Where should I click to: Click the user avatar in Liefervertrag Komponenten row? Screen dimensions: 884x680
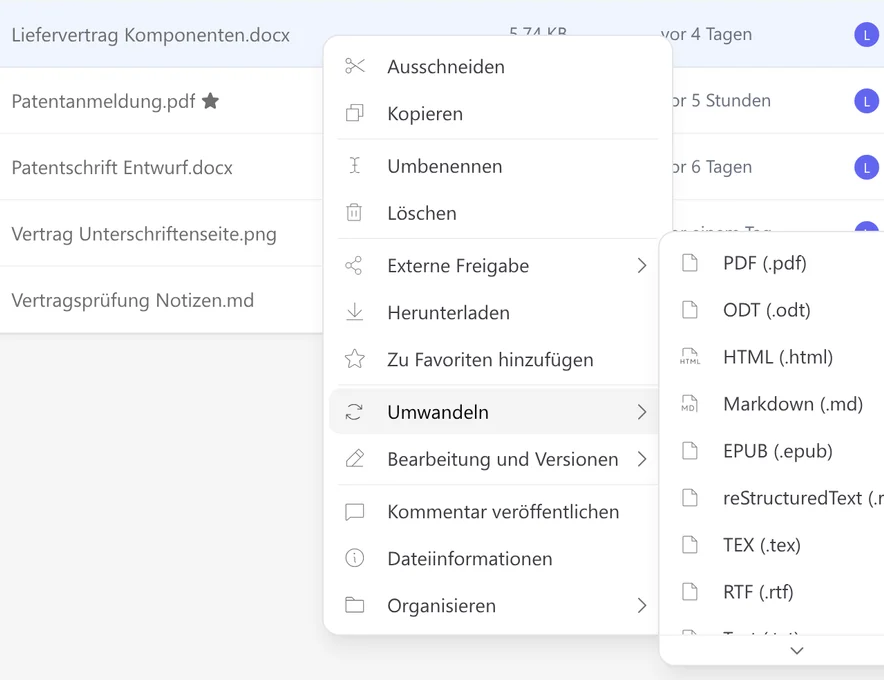pyautogui.click(x=867, y=35)
